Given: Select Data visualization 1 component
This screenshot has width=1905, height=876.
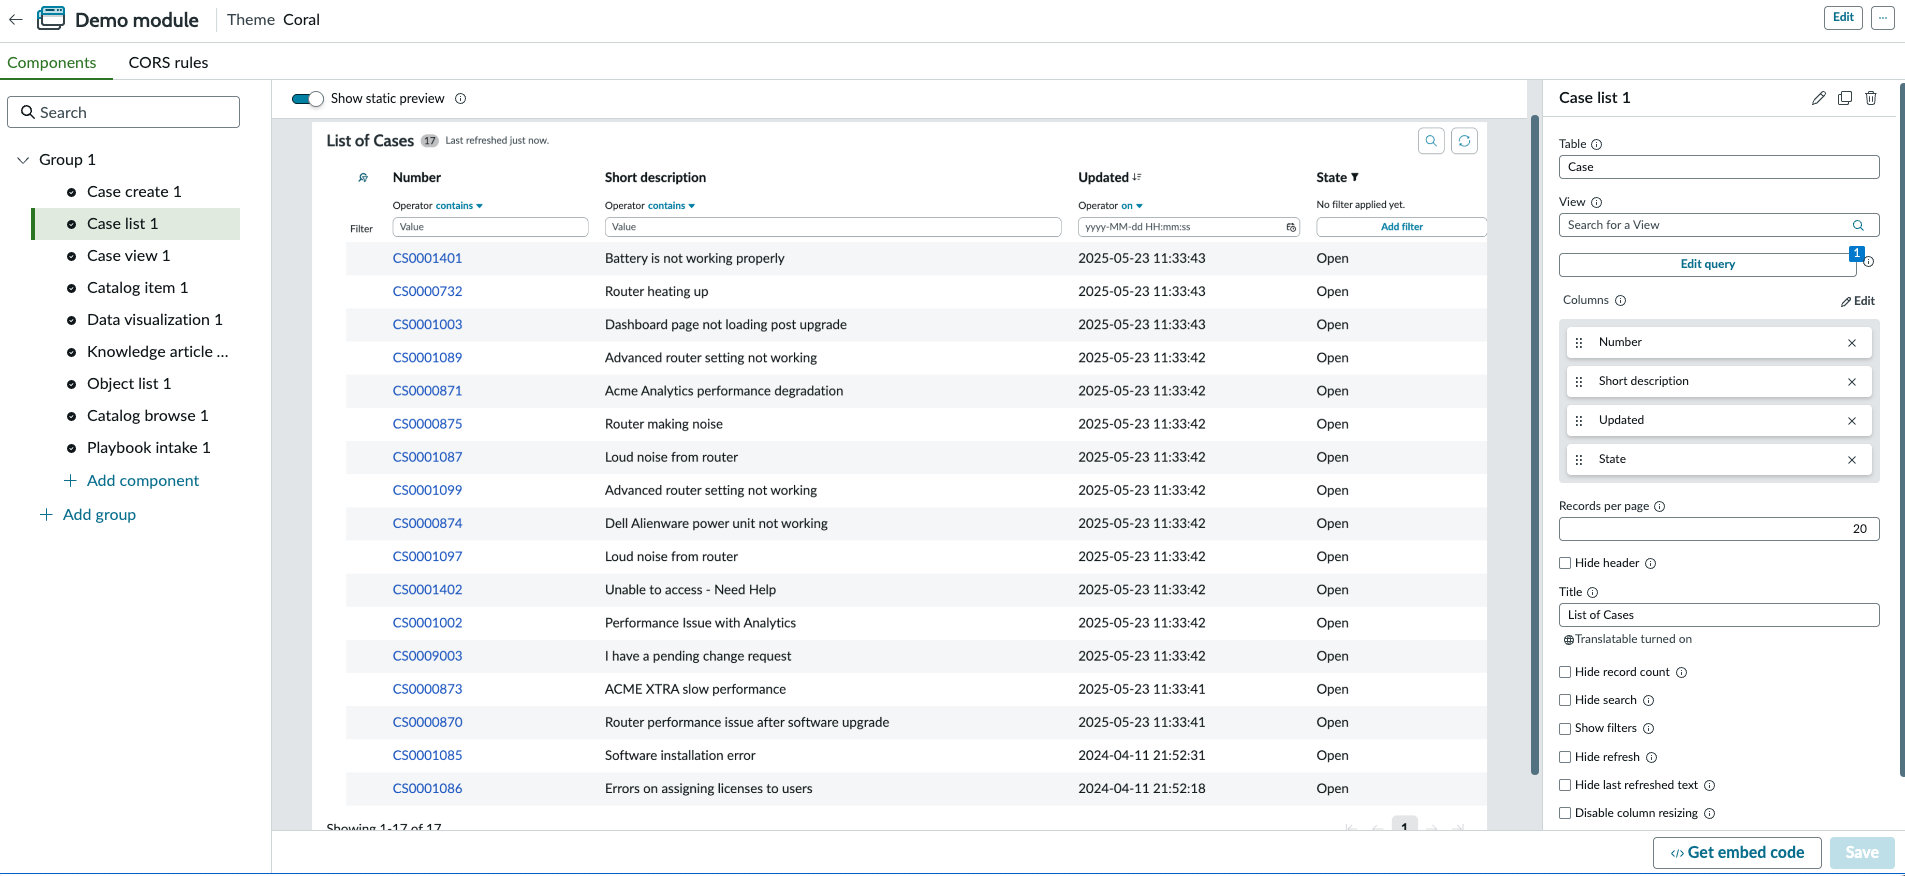Looking at the screenshot, I should [x=154, y=320].
